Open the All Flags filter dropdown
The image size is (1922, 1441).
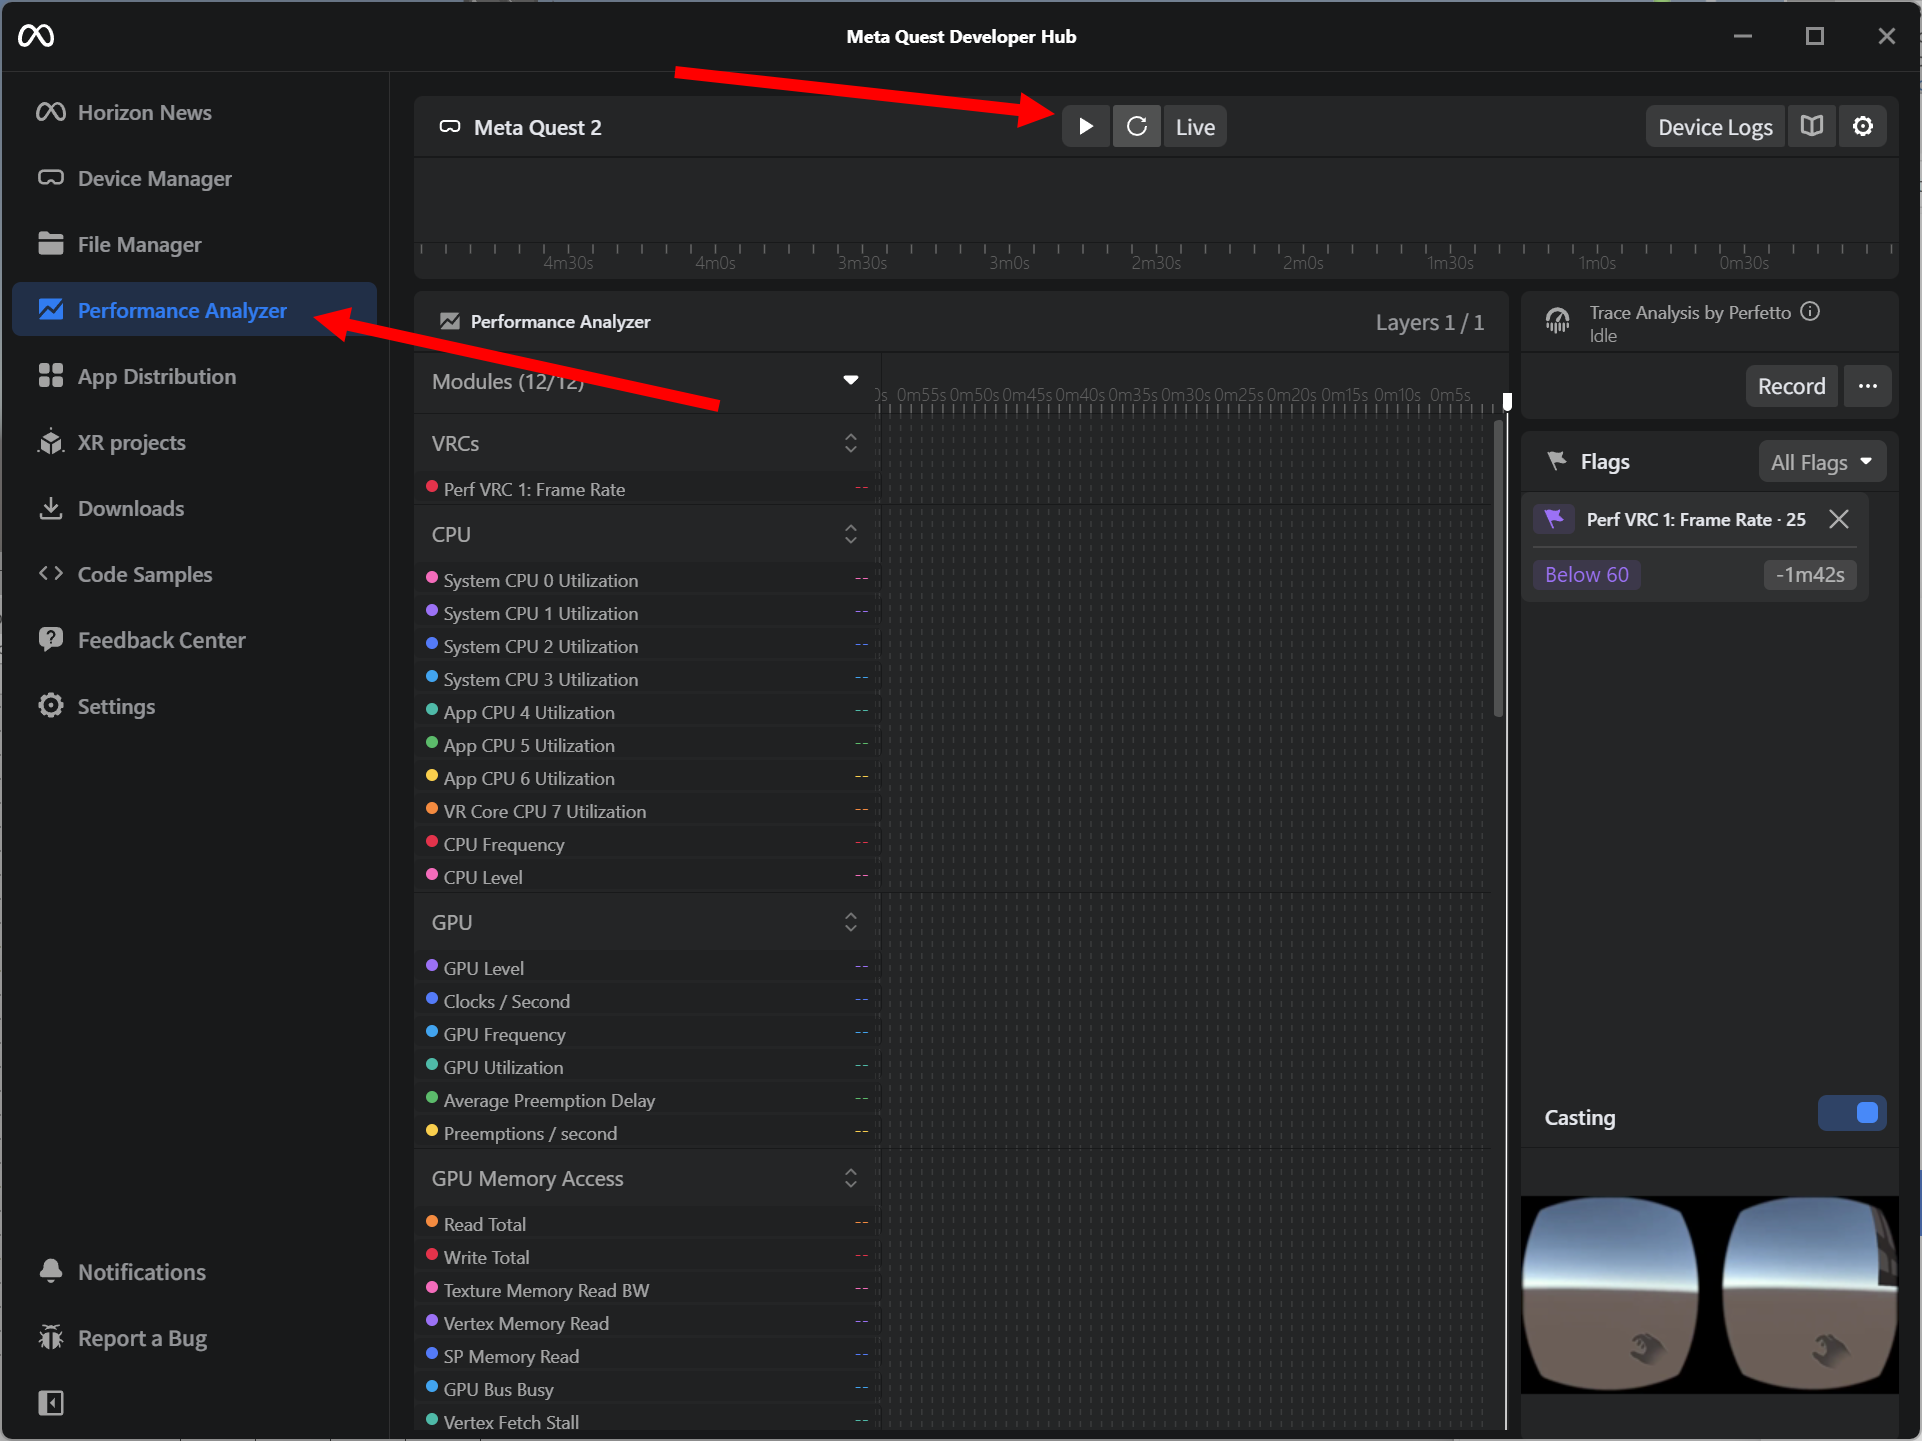point(1822,462)
